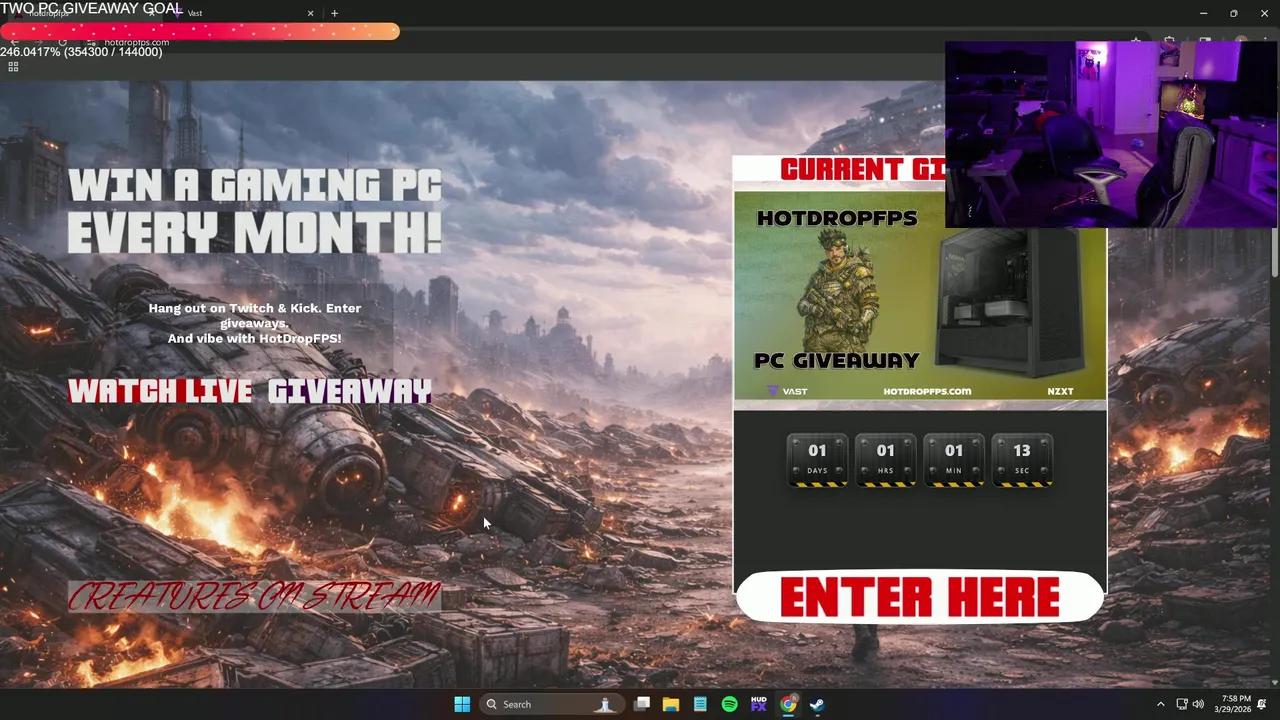The height and width of the screenshot is (720, 1280).
Task: Click the HotDropFPS PC Giveaway banner image
Action: coord(920,296)
